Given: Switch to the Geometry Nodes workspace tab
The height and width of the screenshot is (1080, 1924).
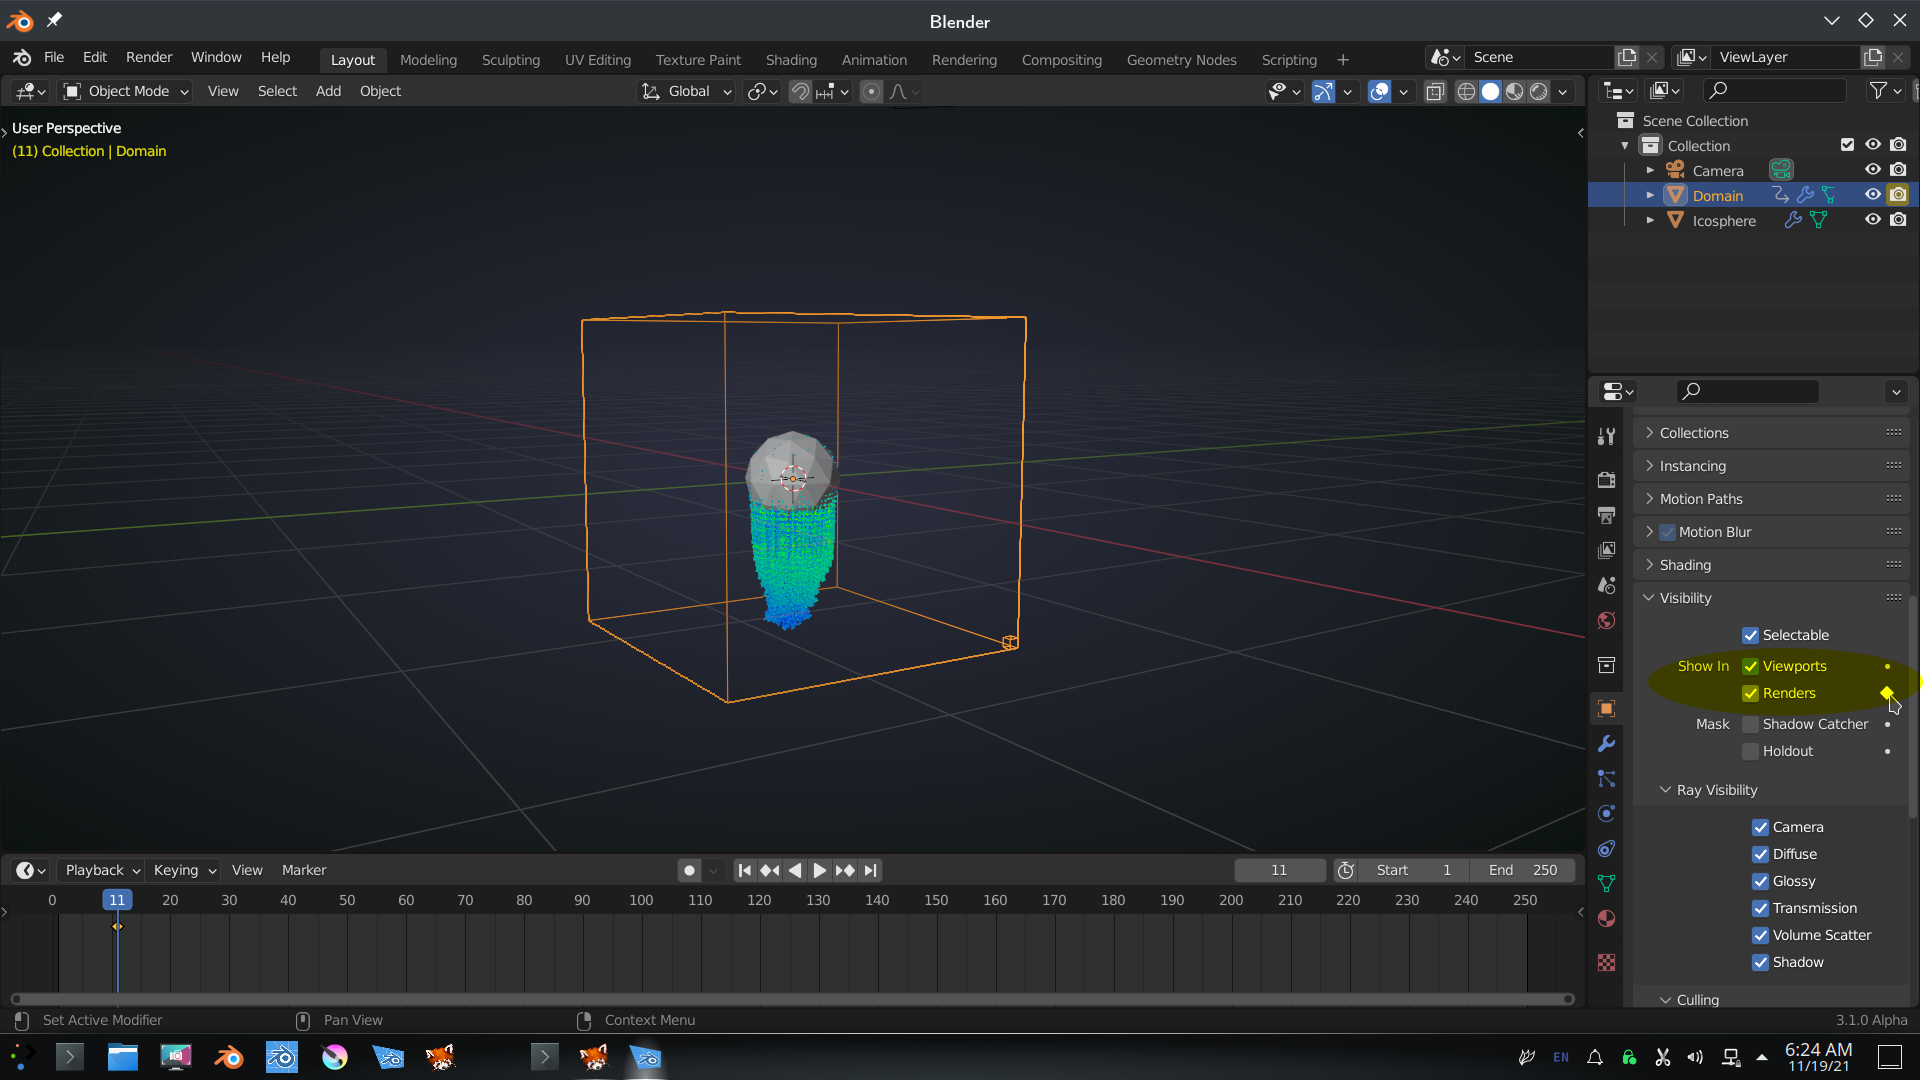Looking at the screenshot, I should coord(1181,59).
